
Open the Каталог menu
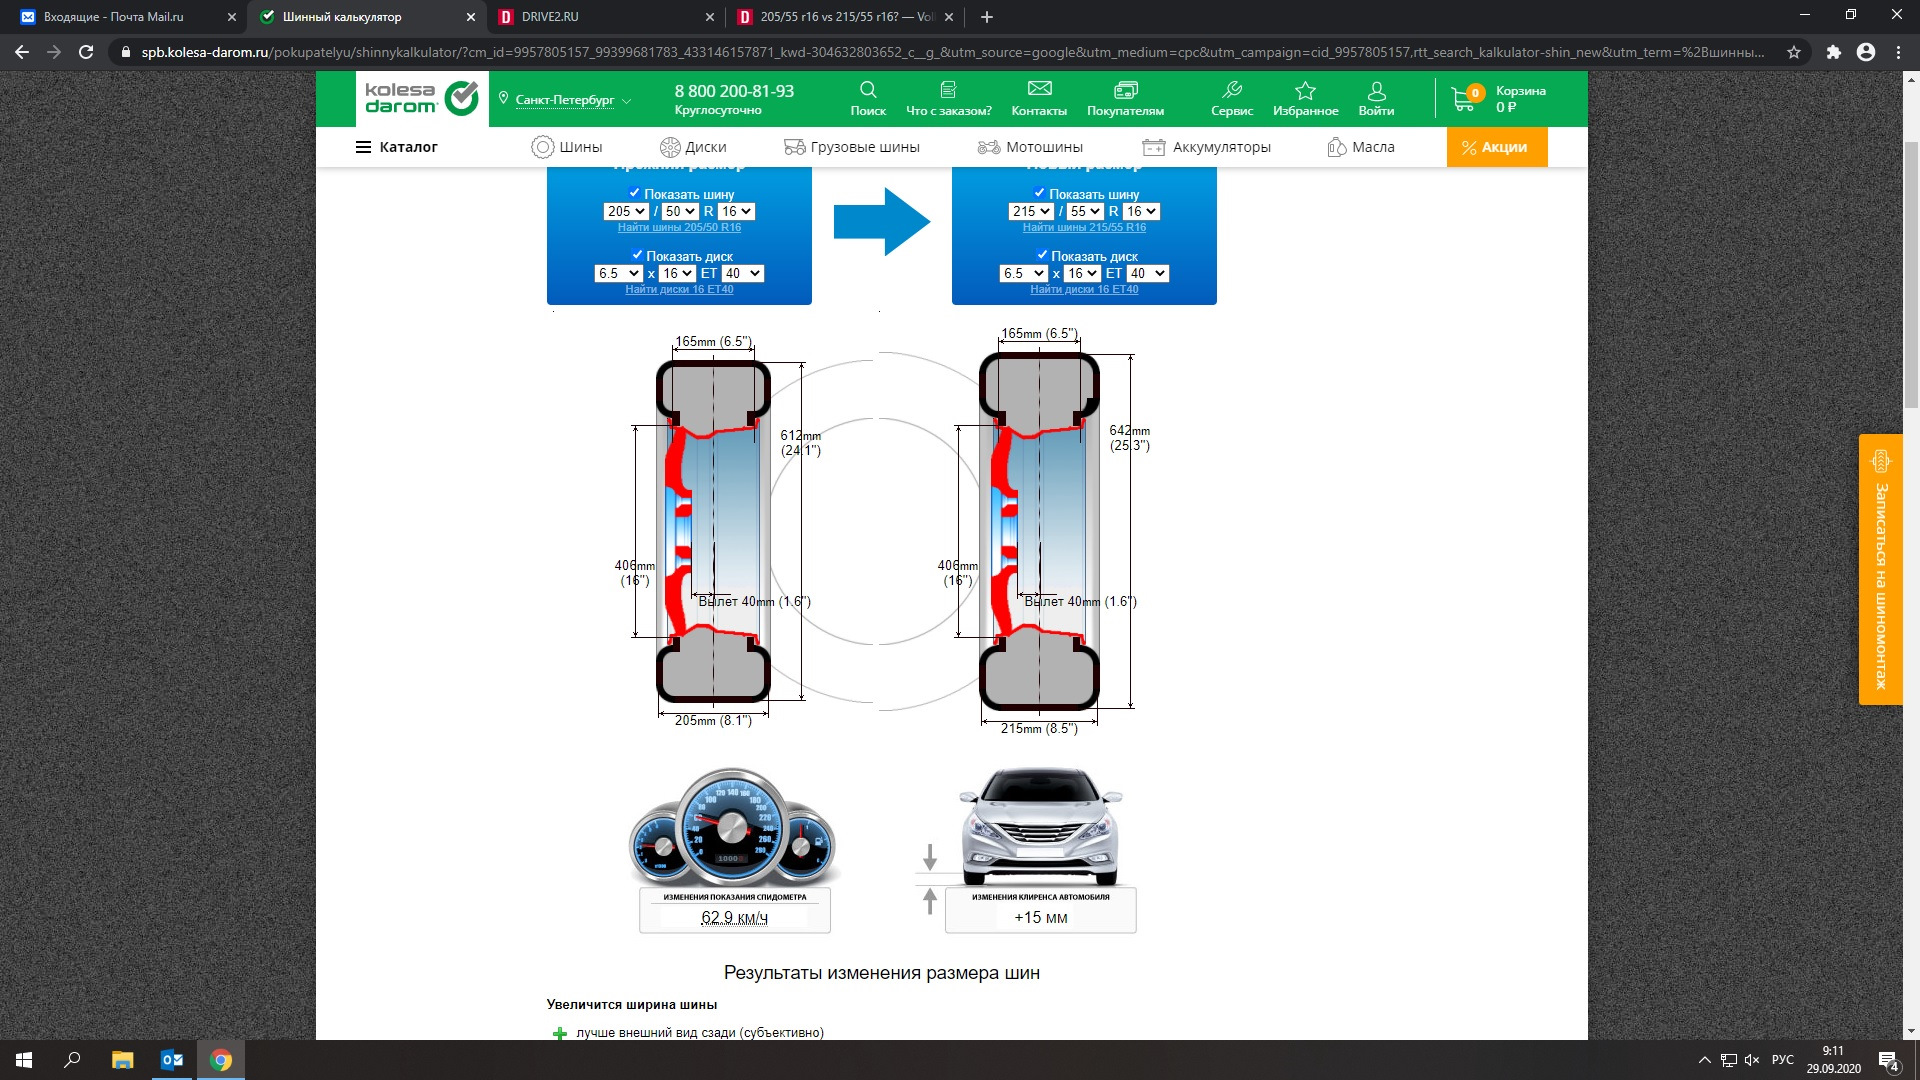(396, 147)
